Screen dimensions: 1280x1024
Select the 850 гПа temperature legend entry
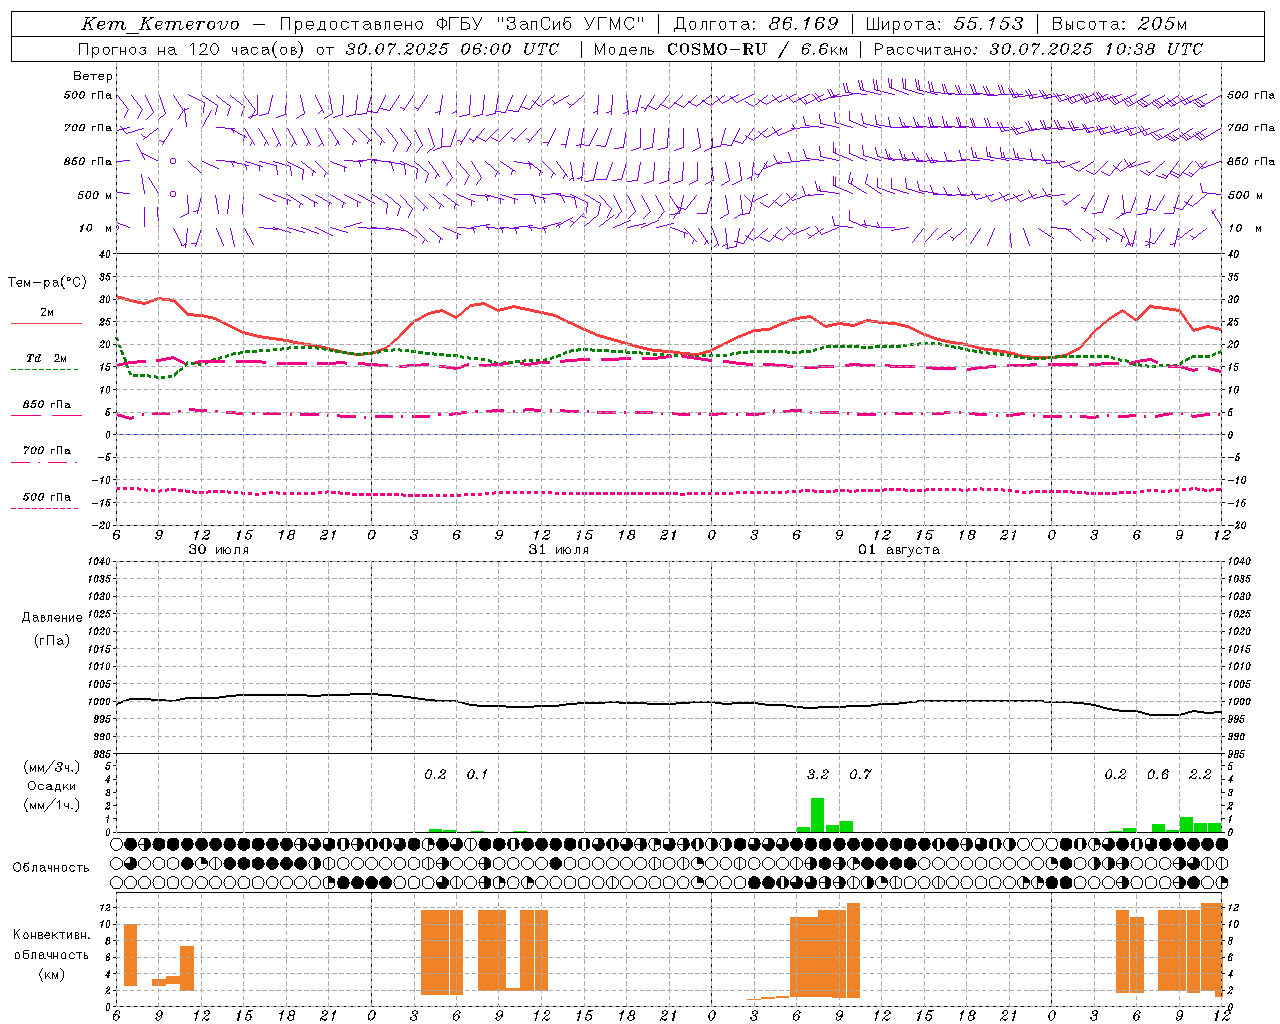click(46, 405)
